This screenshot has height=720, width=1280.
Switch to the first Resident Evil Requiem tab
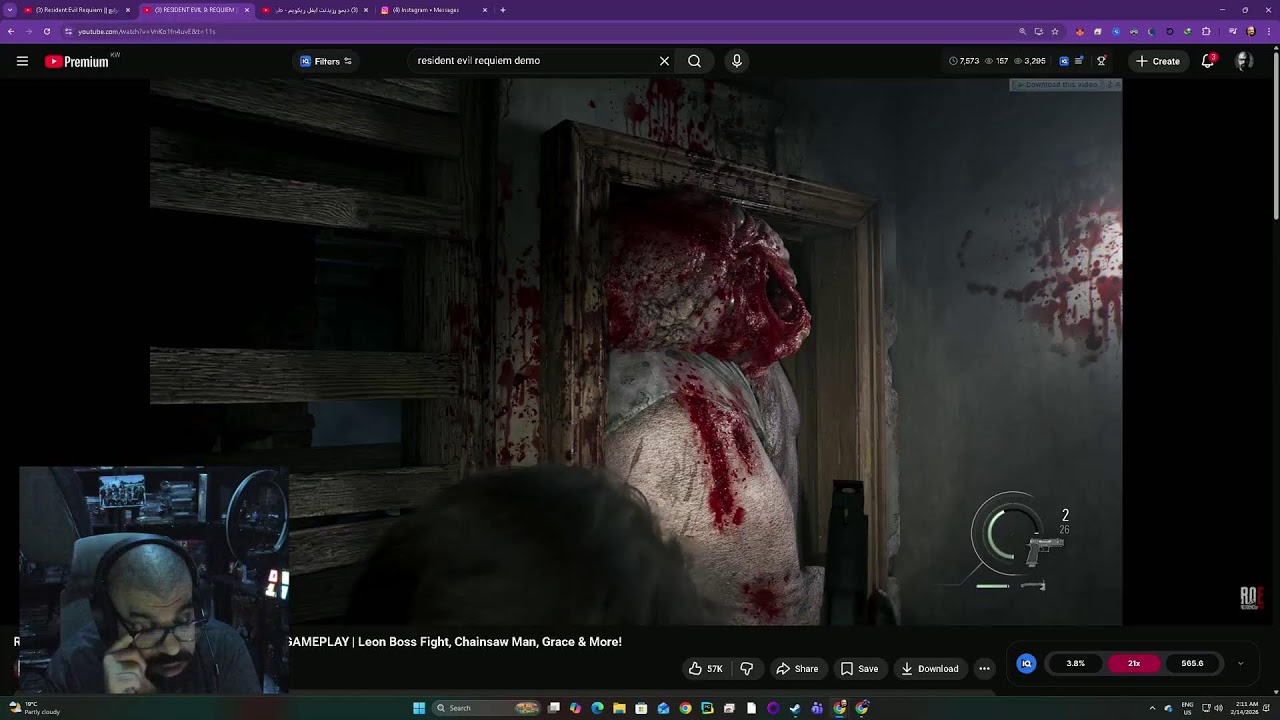click(78, 10)
